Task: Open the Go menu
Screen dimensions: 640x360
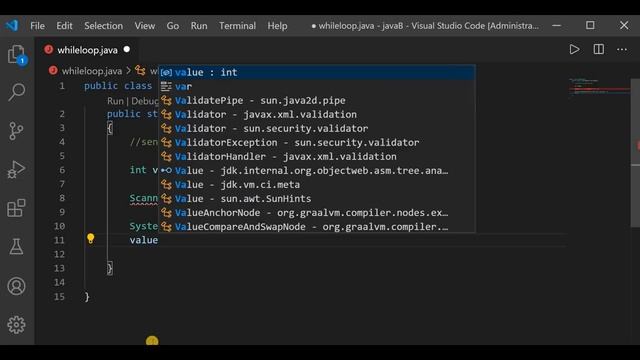Action: coord(173,26)
